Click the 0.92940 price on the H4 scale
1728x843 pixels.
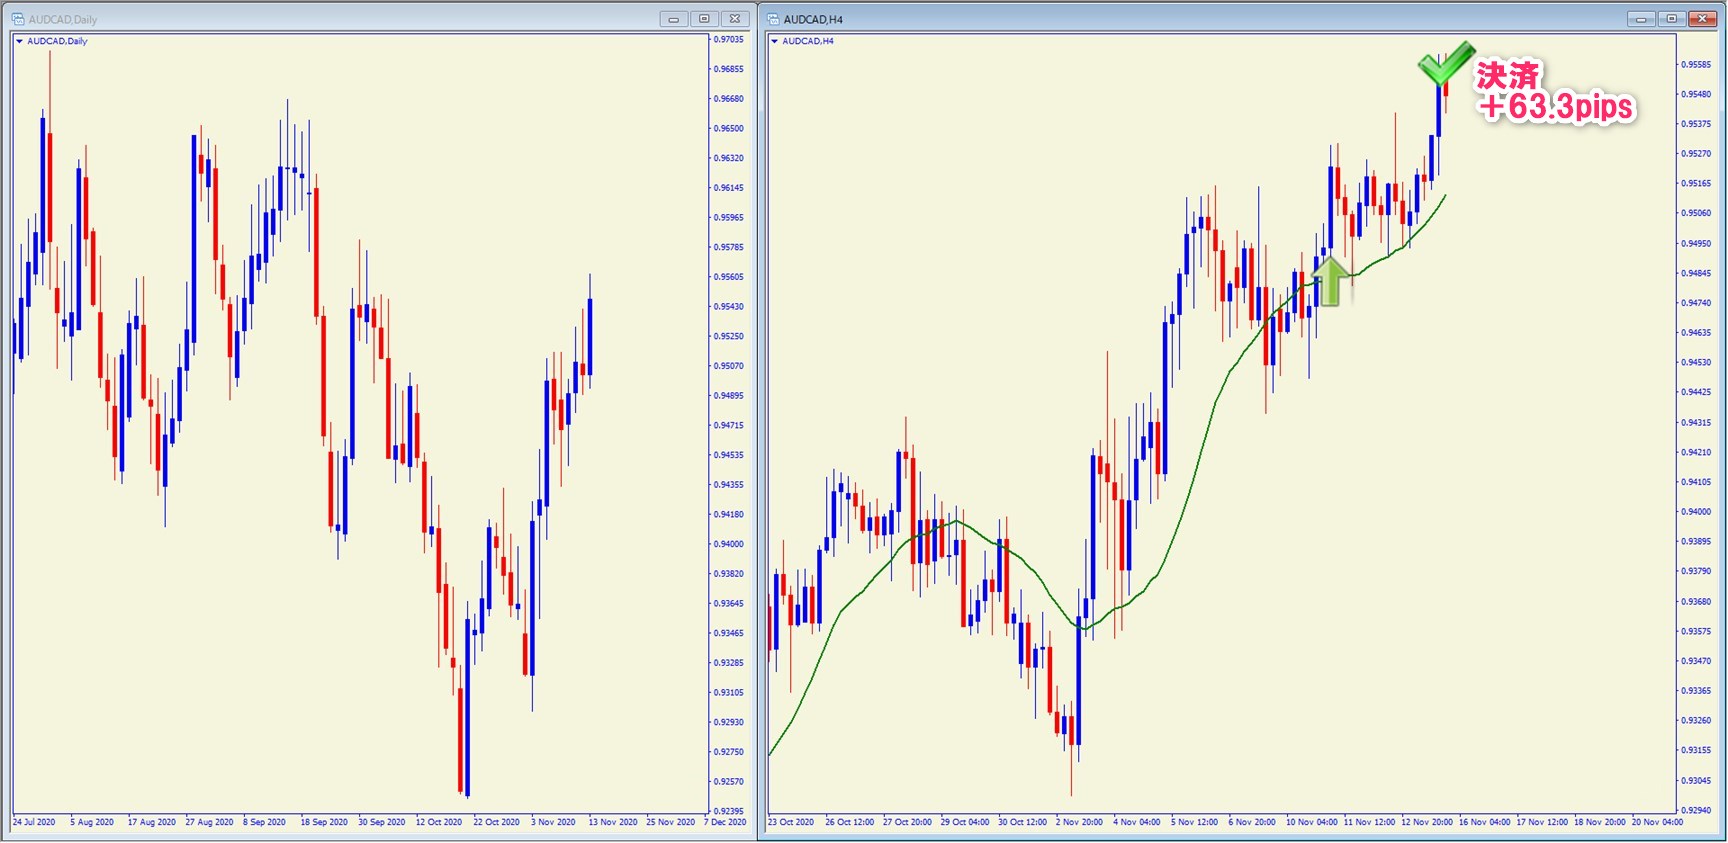tap(1696, 810)
